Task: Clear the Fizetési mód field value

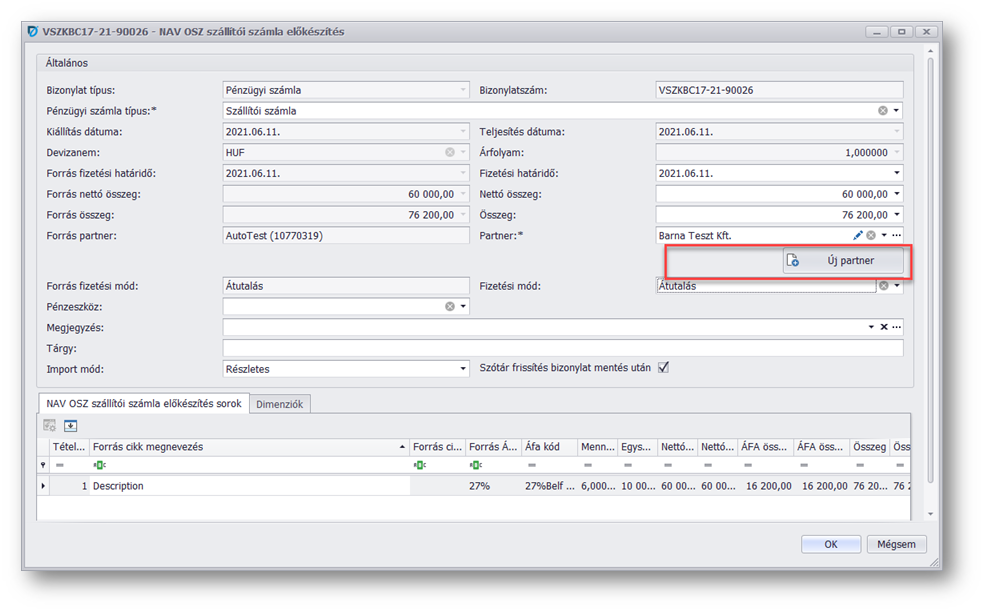Action: [x=883, y=286]
